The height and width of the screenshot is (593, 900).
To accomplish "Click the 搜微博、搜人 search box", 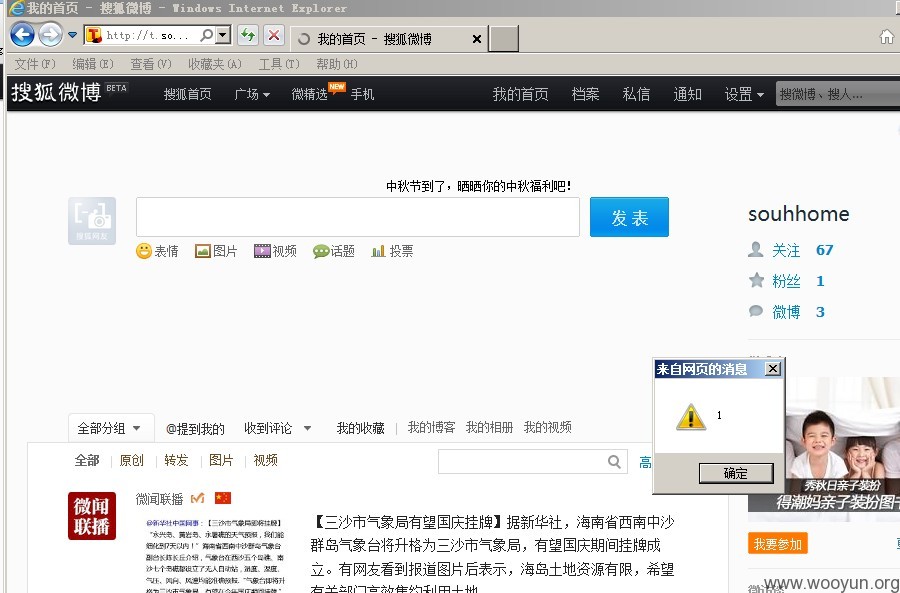I will pyautogui.click(x=837, y=94).
